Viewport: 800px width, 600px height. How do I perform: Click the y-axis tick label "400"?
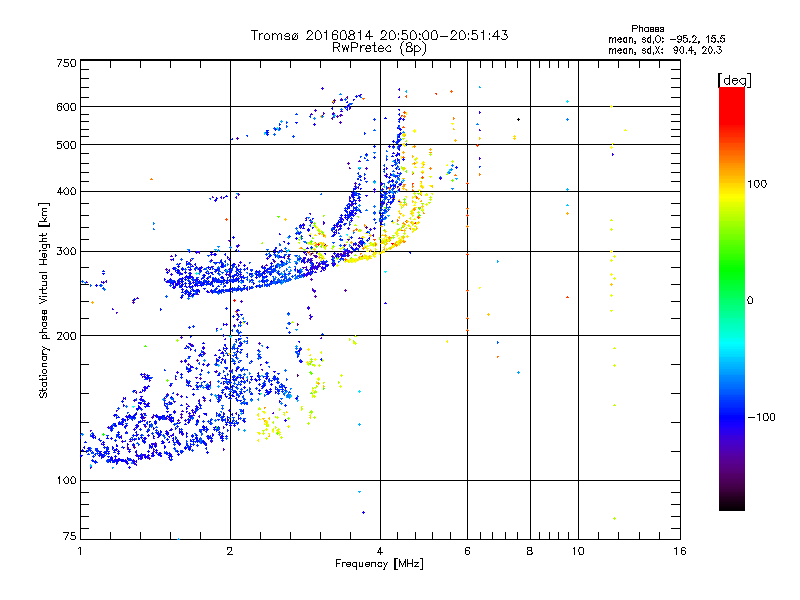67,191
